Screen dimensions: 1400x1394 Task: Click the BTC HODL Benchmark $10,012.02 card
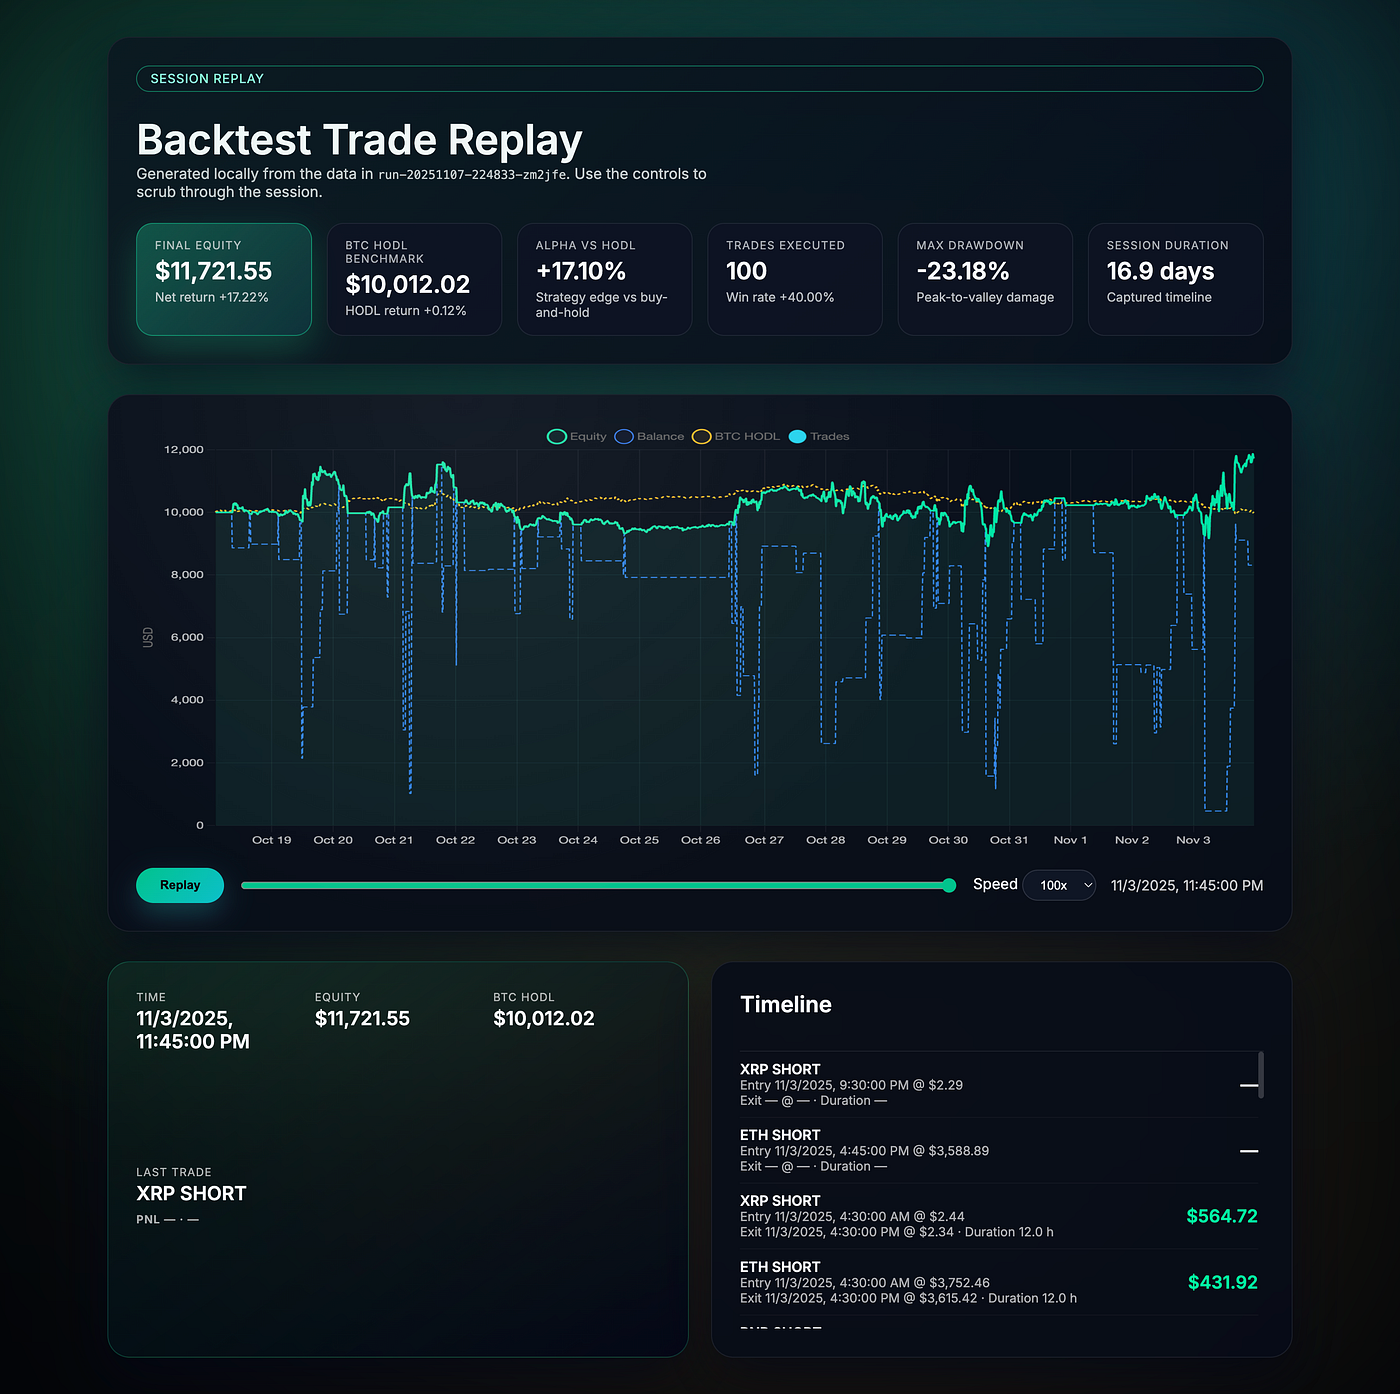414,279
